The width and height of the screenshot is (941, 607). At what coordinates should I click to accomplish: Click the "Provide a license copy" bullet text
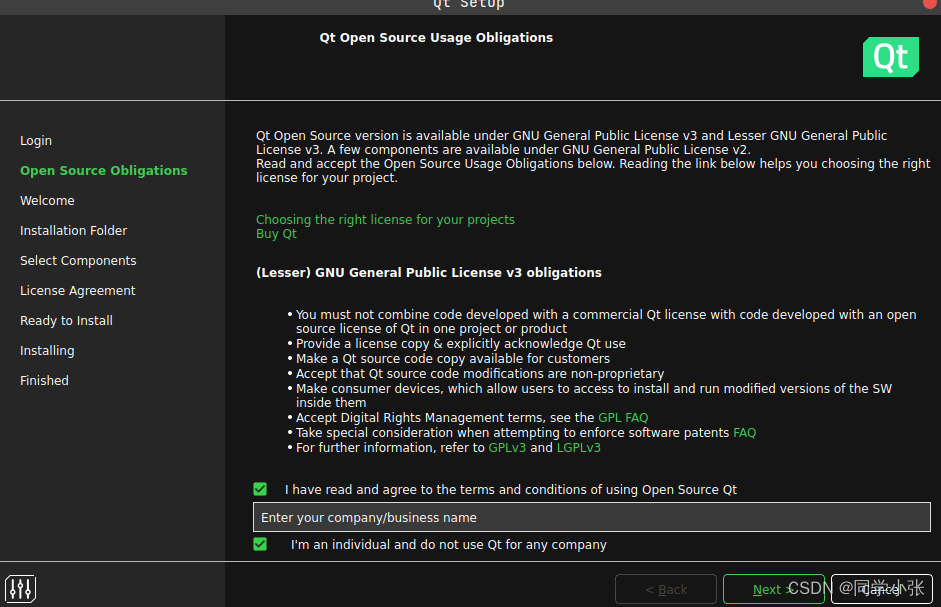coord(461,344)
